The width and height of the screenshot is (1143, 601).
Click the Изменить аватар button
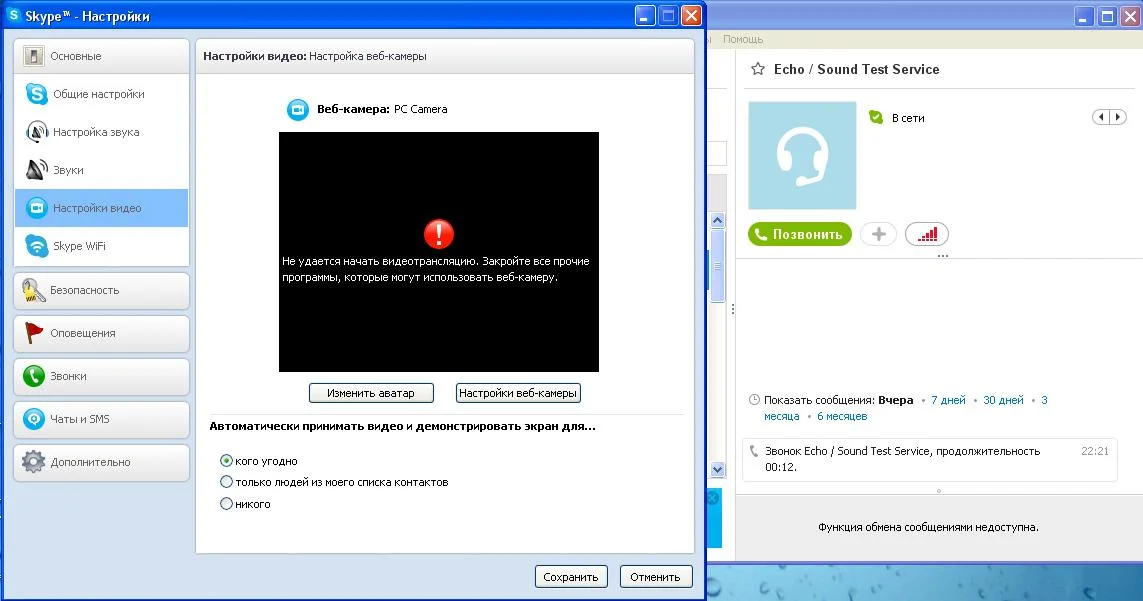coord(371,393)
